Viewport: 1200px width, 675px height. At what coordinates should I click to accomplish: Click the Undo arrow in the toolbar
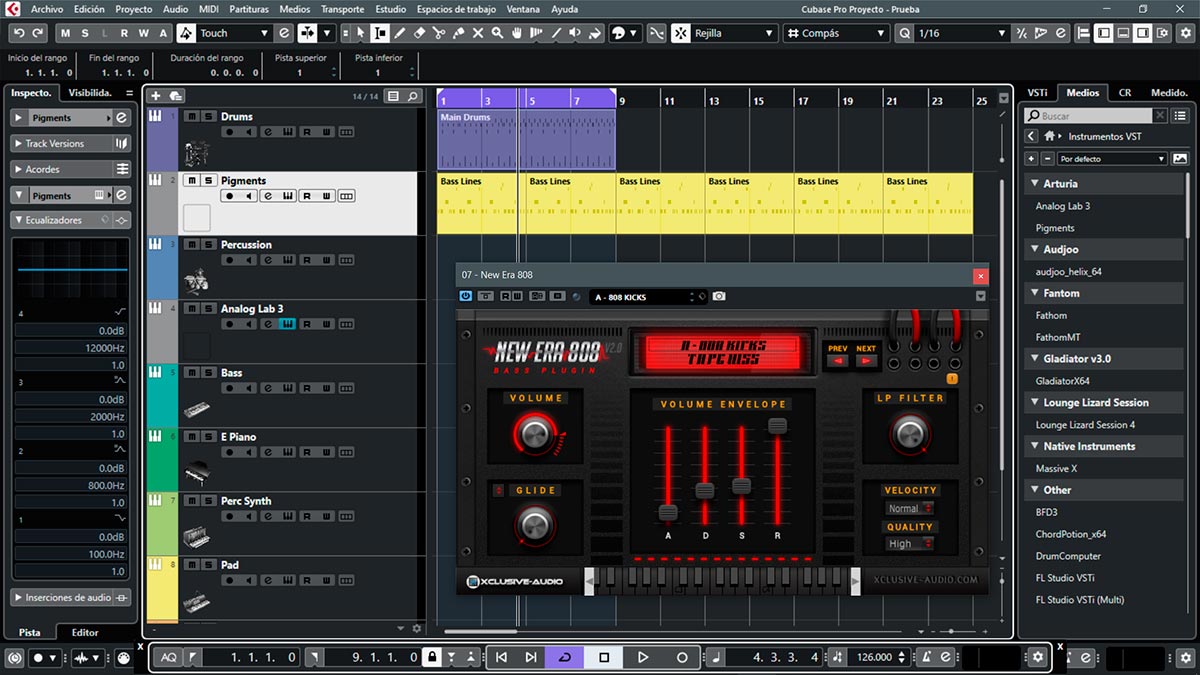pos(18,33)
